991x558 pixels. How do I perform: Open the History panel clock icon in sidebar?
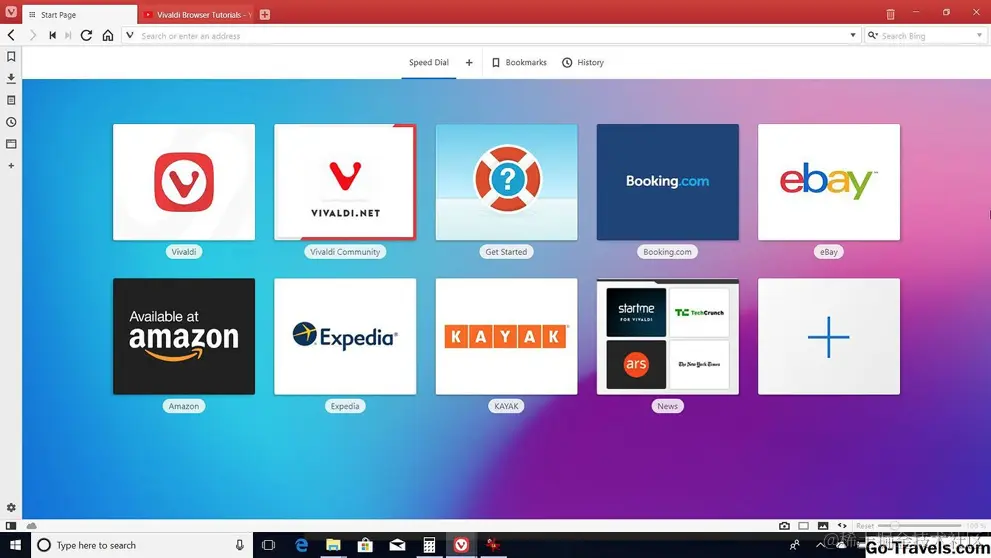[x=11, y=122]
